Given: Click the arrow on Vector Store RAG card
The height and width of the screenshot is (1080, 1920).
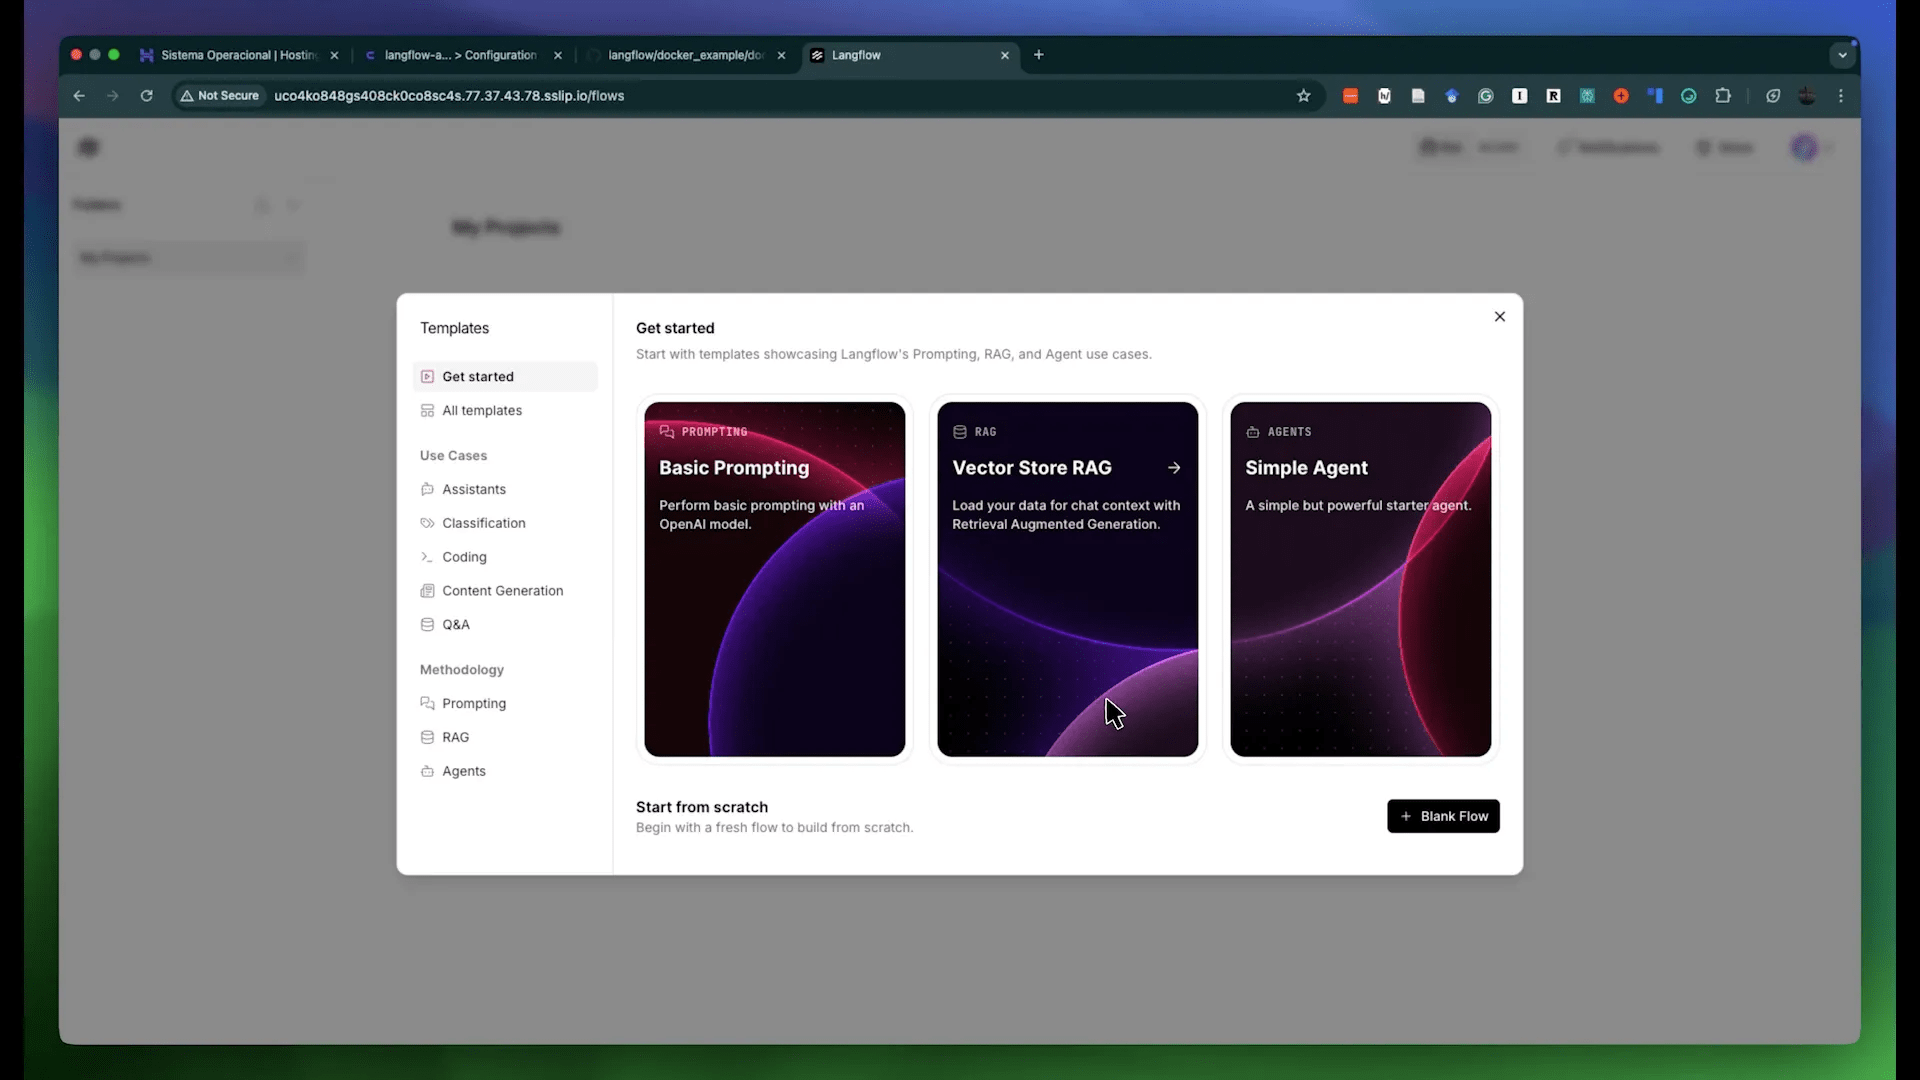Looking at the screenshot, I should pyautogui.click(x=1174, y=468).
